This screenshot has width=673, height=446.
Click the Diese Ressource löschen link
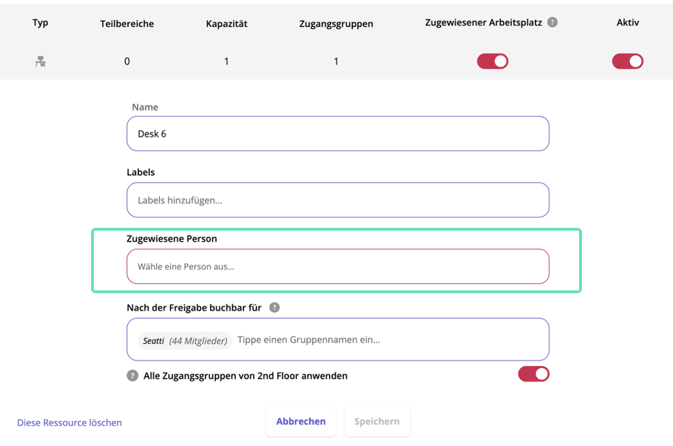pos(69,423)
